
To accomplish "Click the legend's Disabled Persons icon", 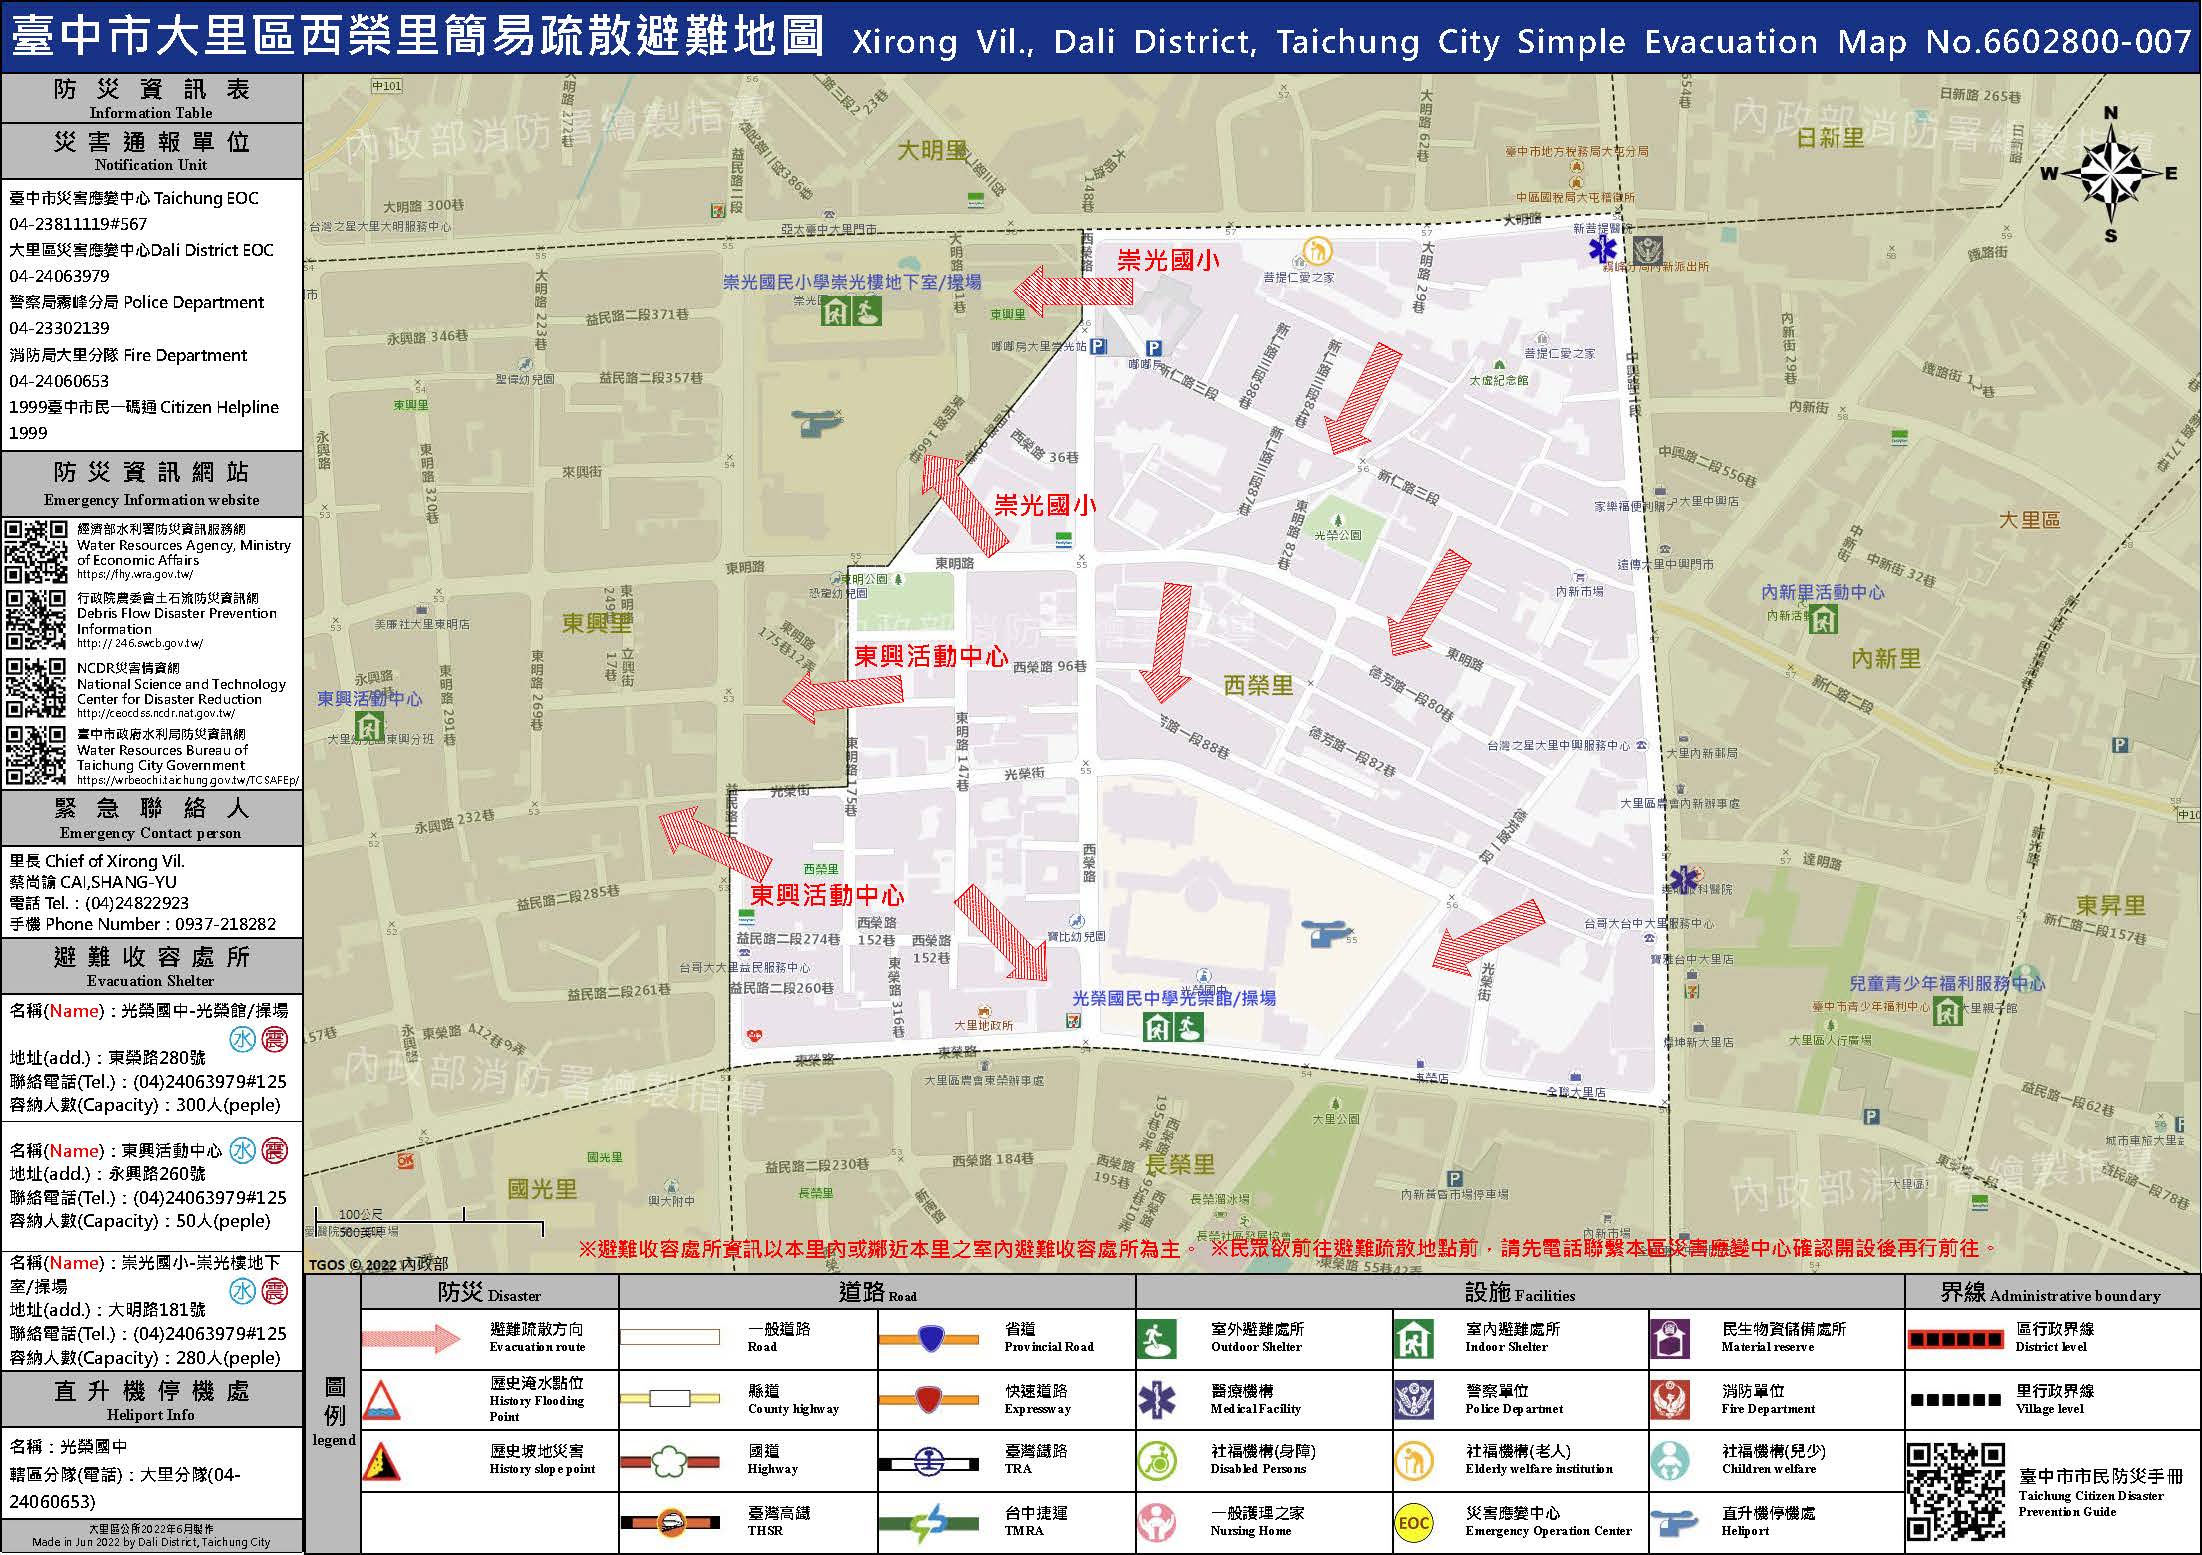I will tap(1156, 1461).
